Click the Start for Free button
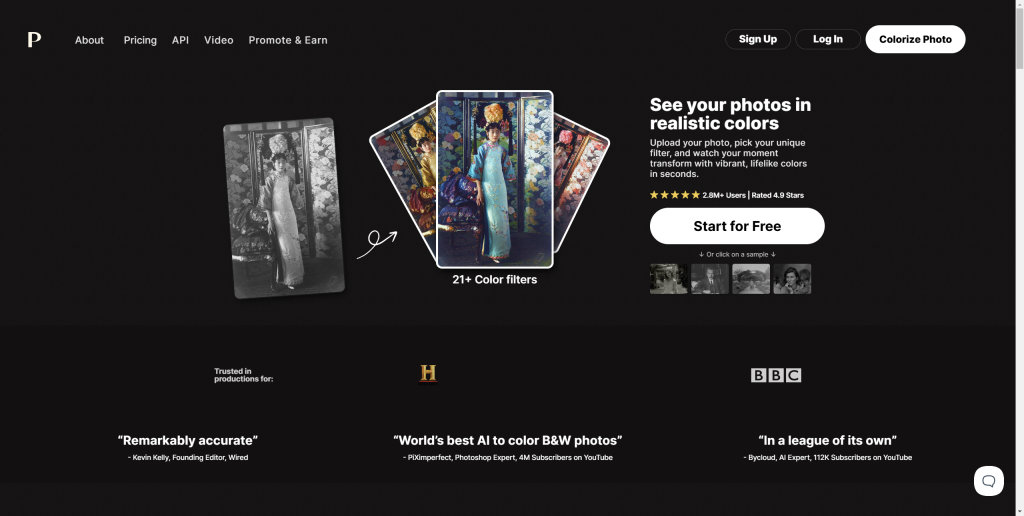Screen dimensions: 1024x516 tap(737, 226)
